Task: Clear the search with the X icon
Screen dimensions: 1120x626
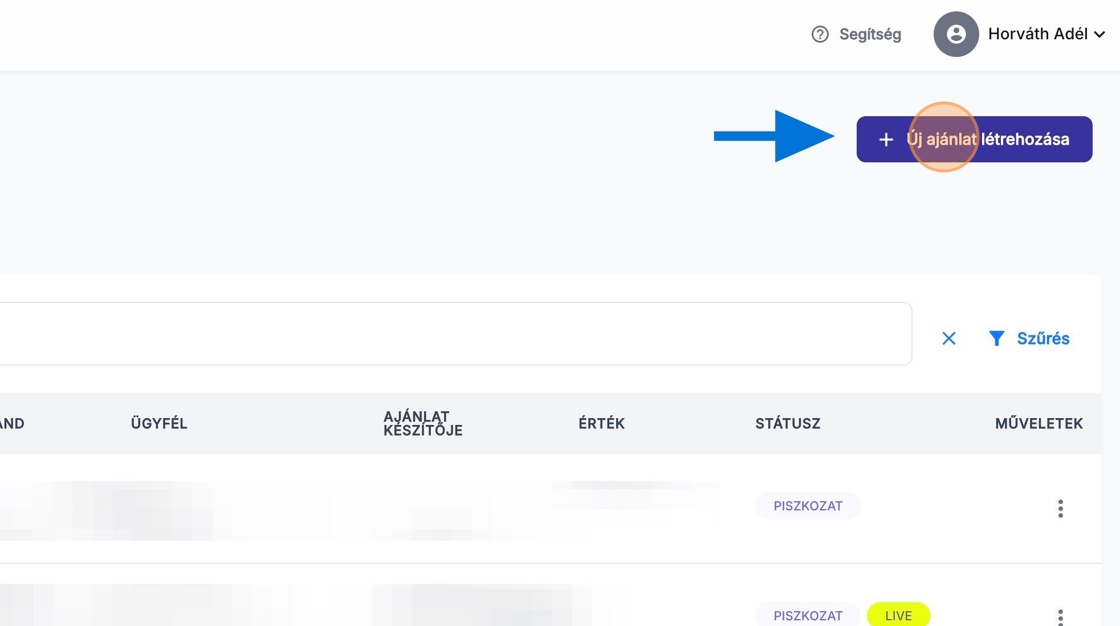Action: 949,339
